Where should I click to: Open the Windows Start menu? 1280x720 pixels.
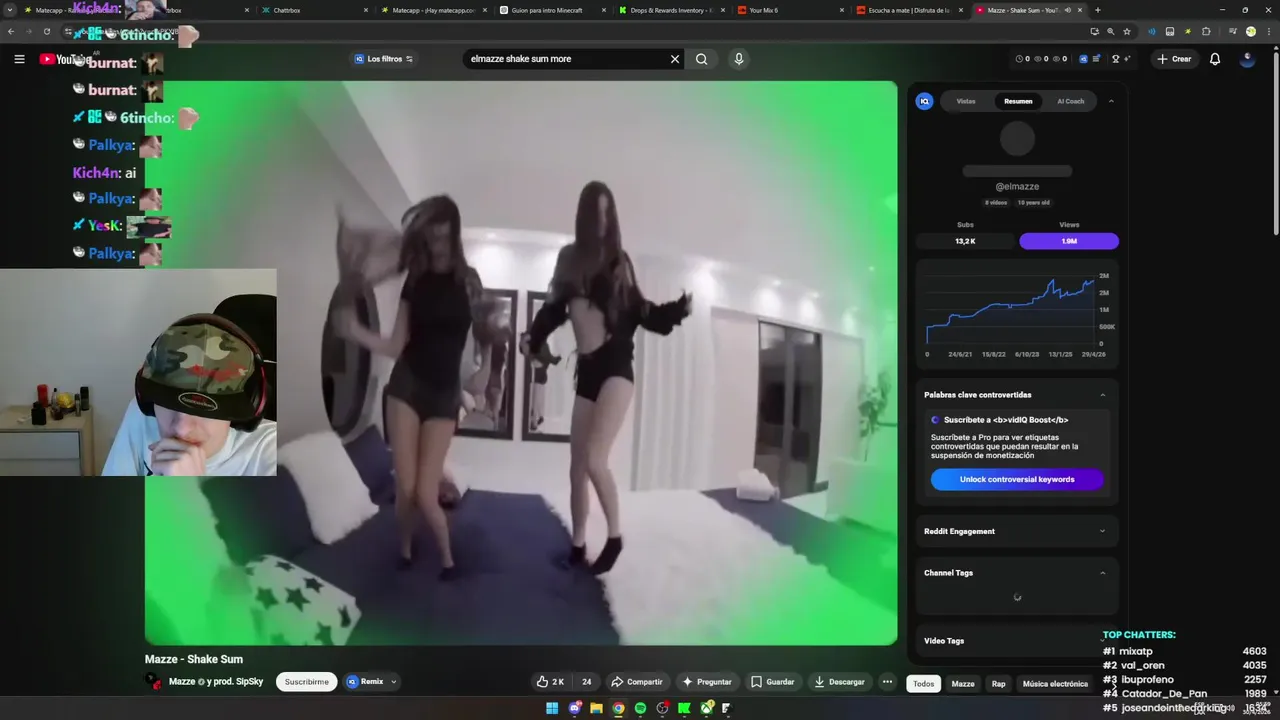(552, 708)
